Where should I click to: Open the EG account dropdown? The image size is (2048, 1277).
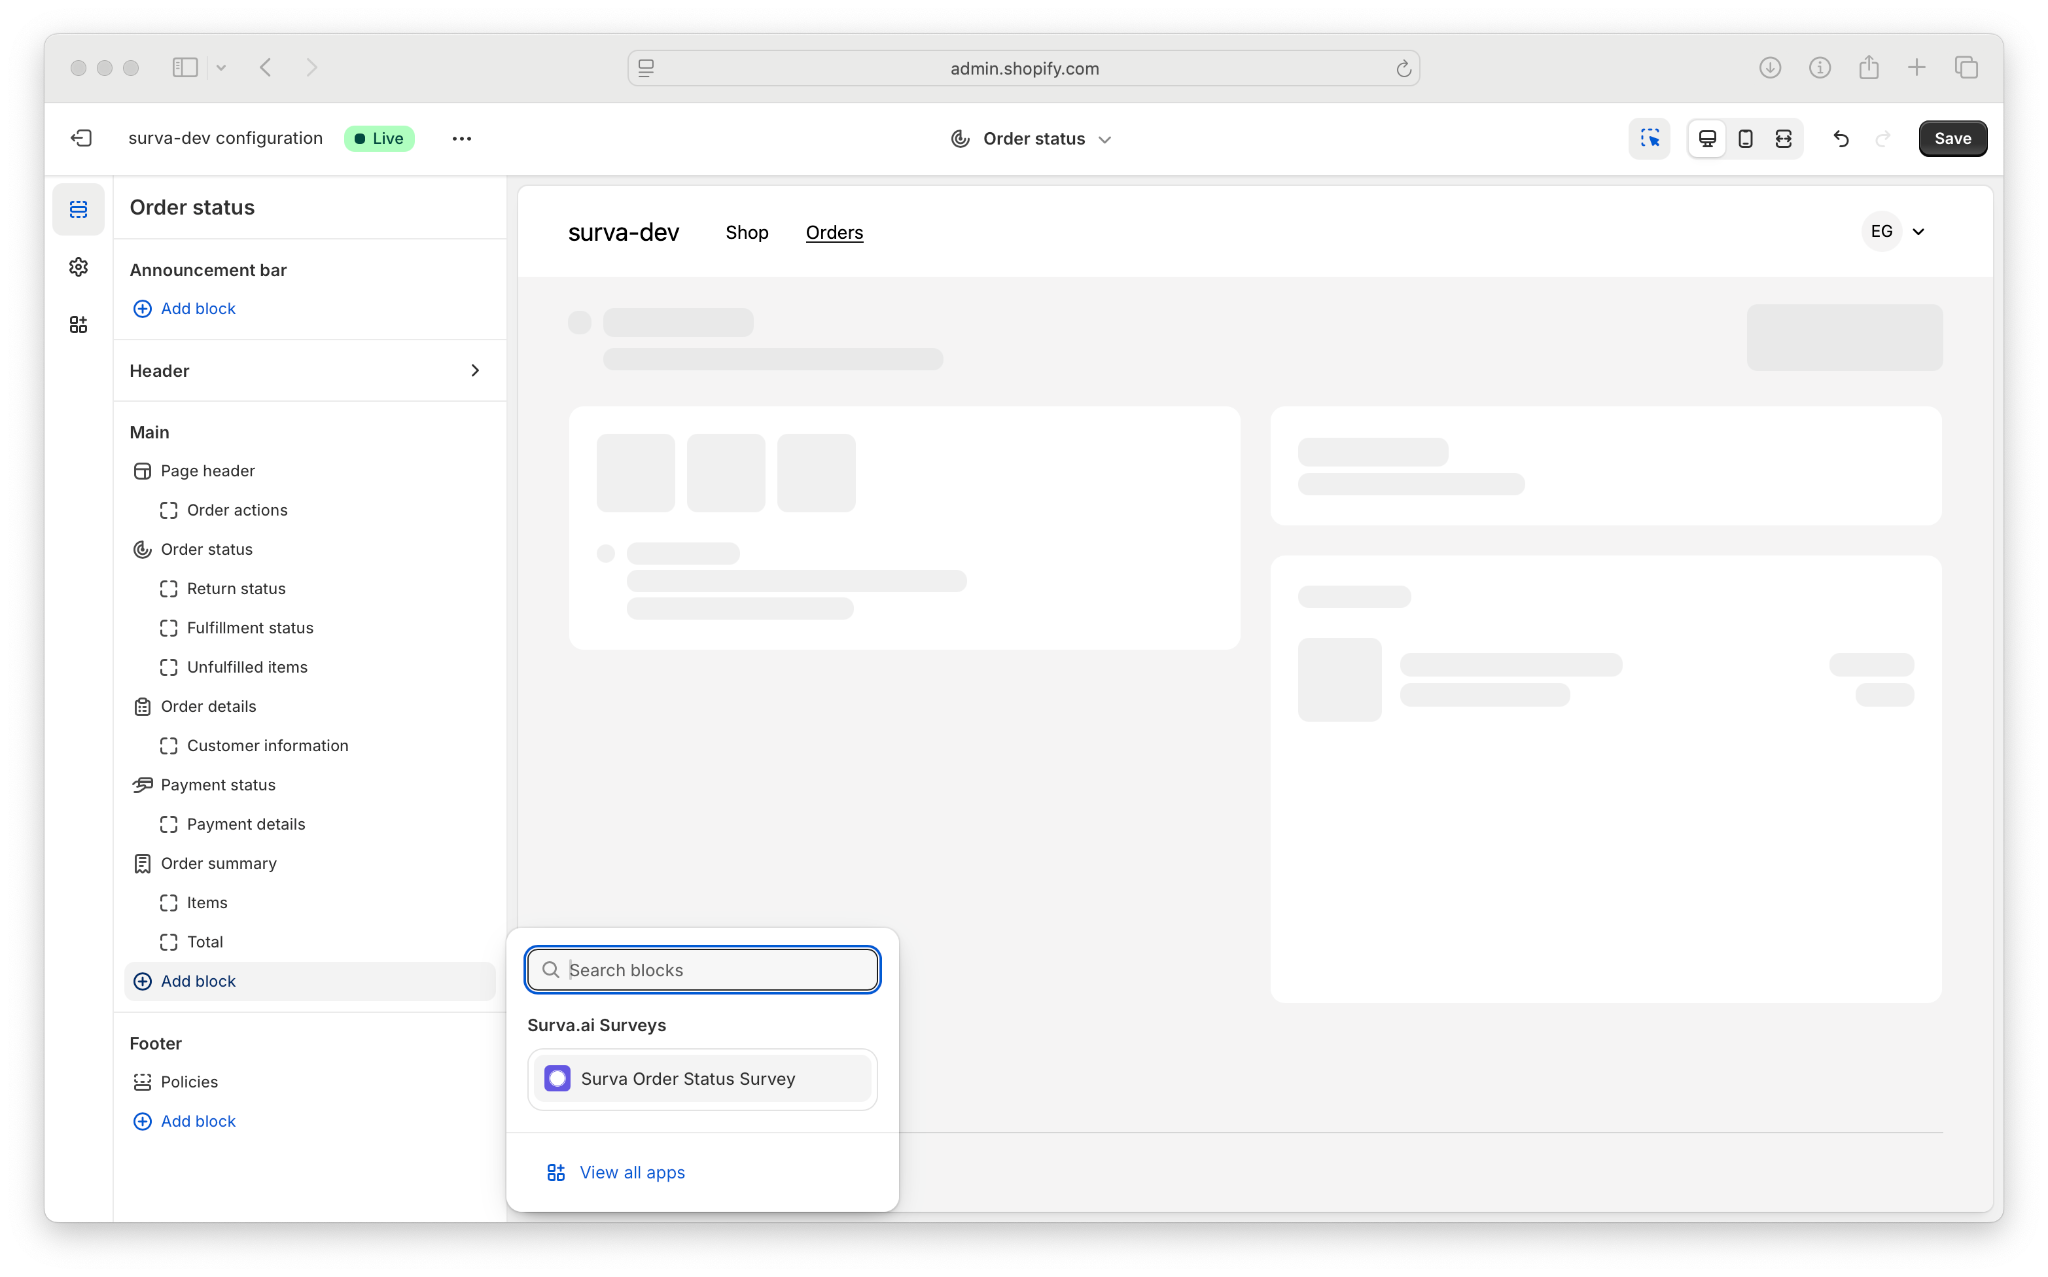pyautogui.click(x=1897, y=232)
